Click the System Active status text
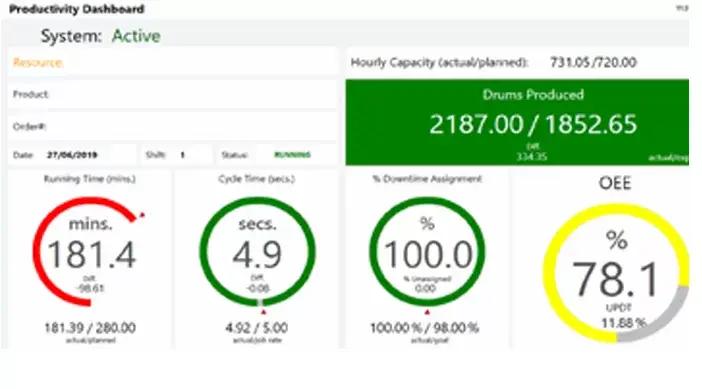Viewport: 702px width, 389px height. 101,36
